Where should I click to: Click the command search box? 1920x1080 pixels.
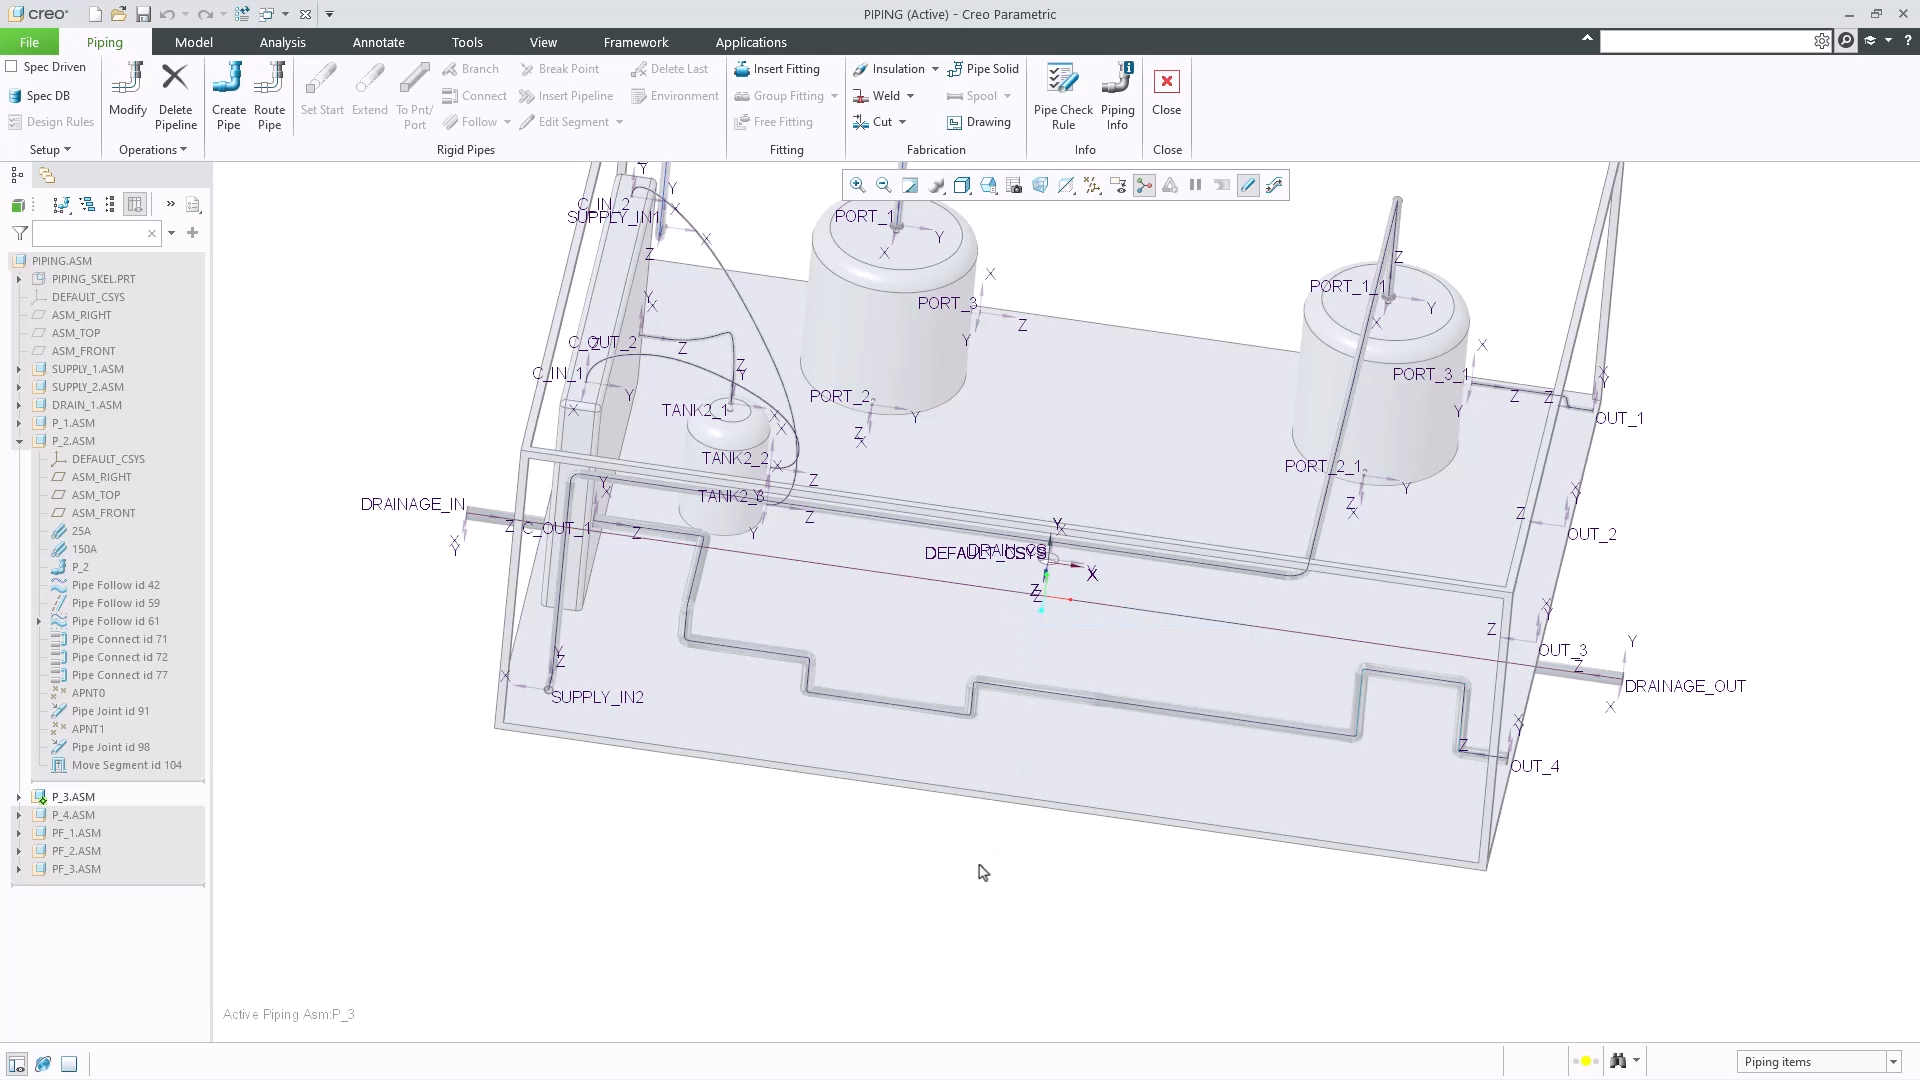(x=1708, y=41)
